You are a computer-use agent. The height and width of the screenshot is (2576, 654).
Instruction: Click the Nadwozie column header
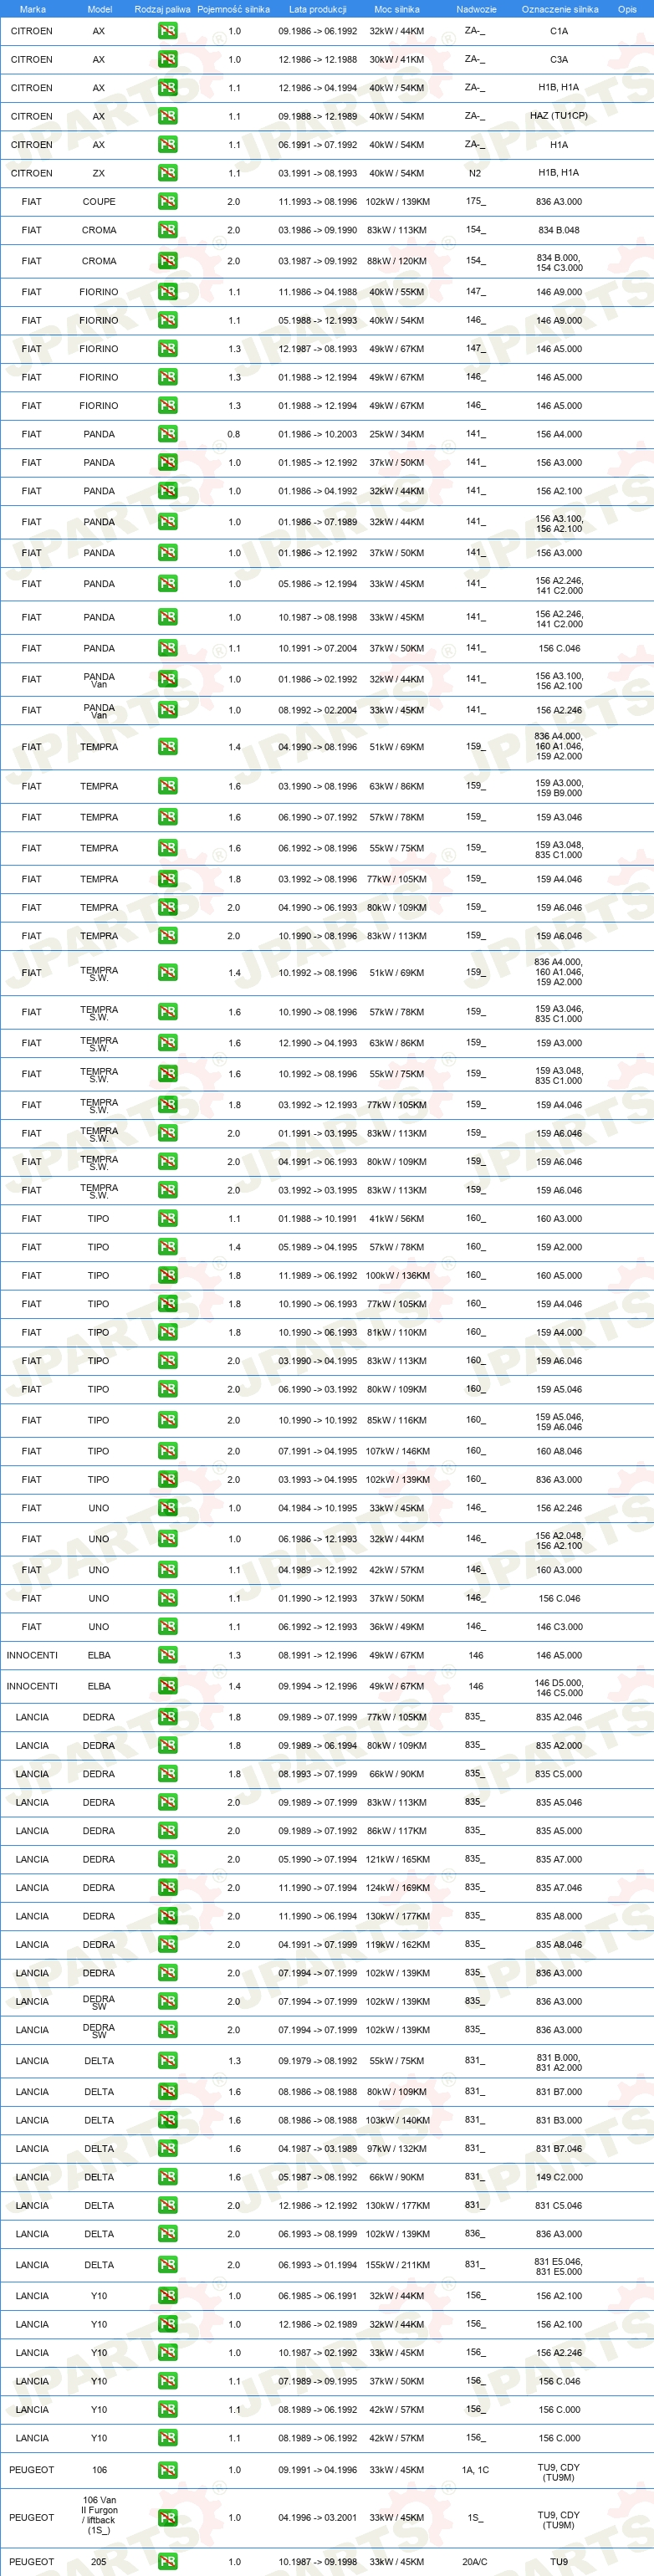click(476, 9)
